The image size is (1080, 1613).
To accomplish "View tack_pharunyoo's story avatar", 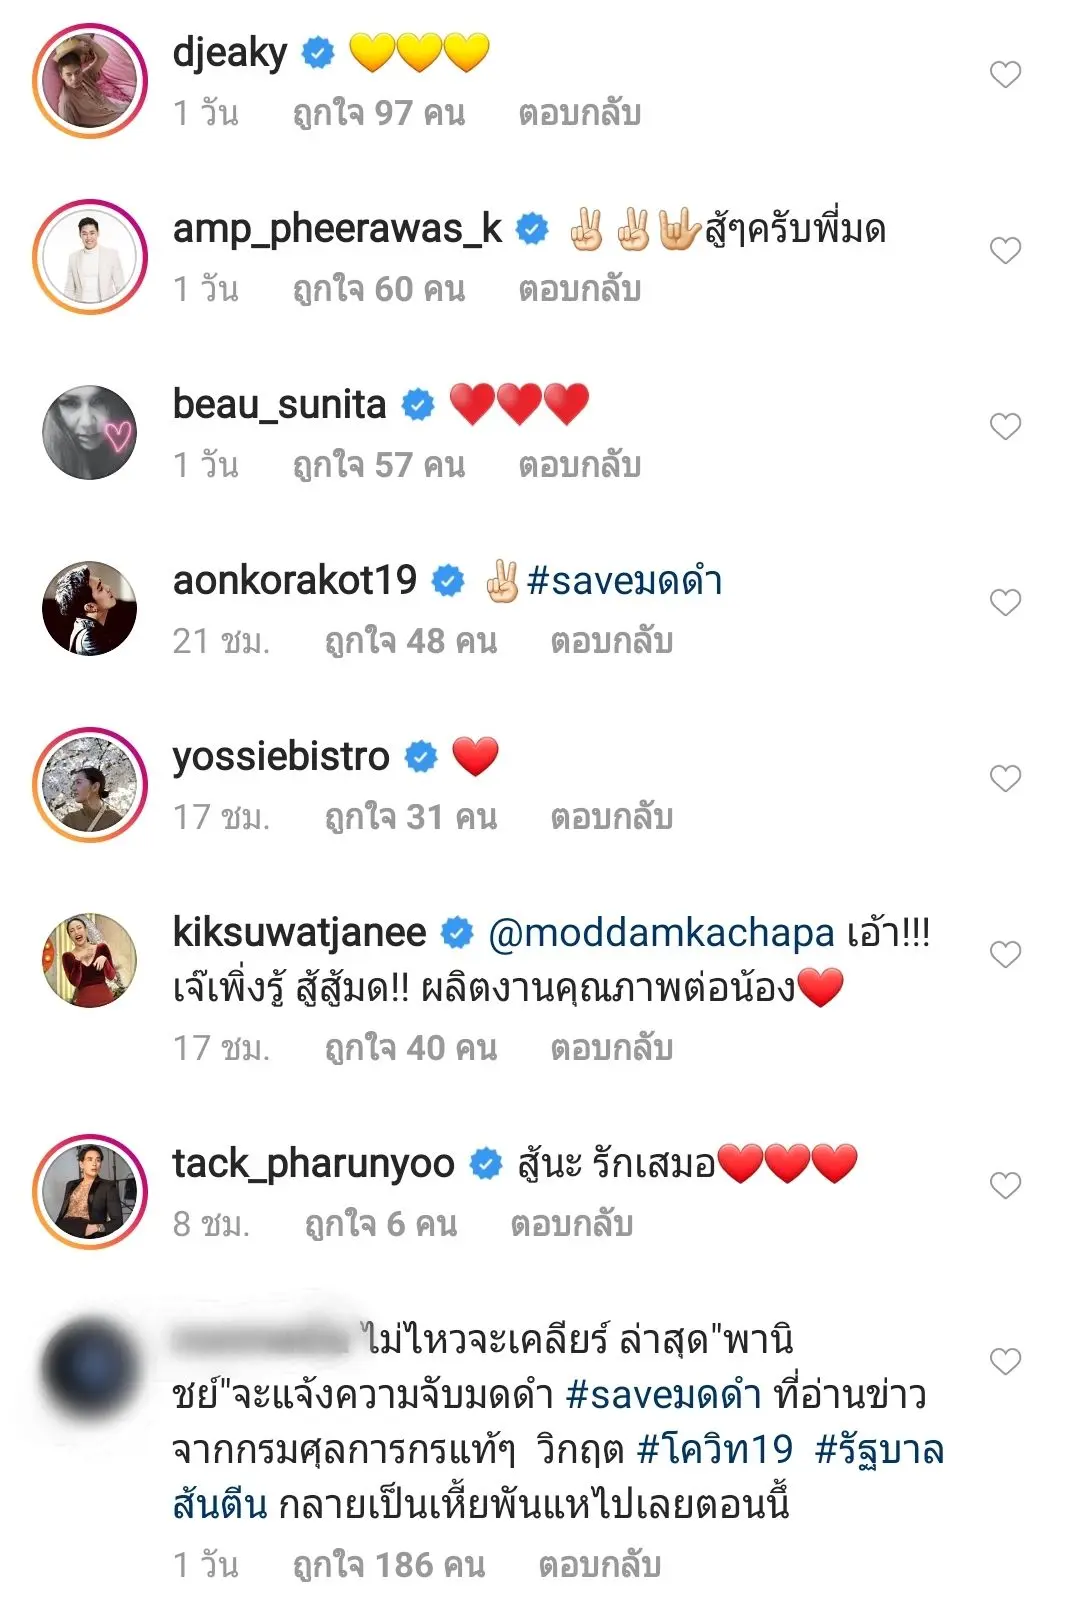I will tap(90, 1192).
